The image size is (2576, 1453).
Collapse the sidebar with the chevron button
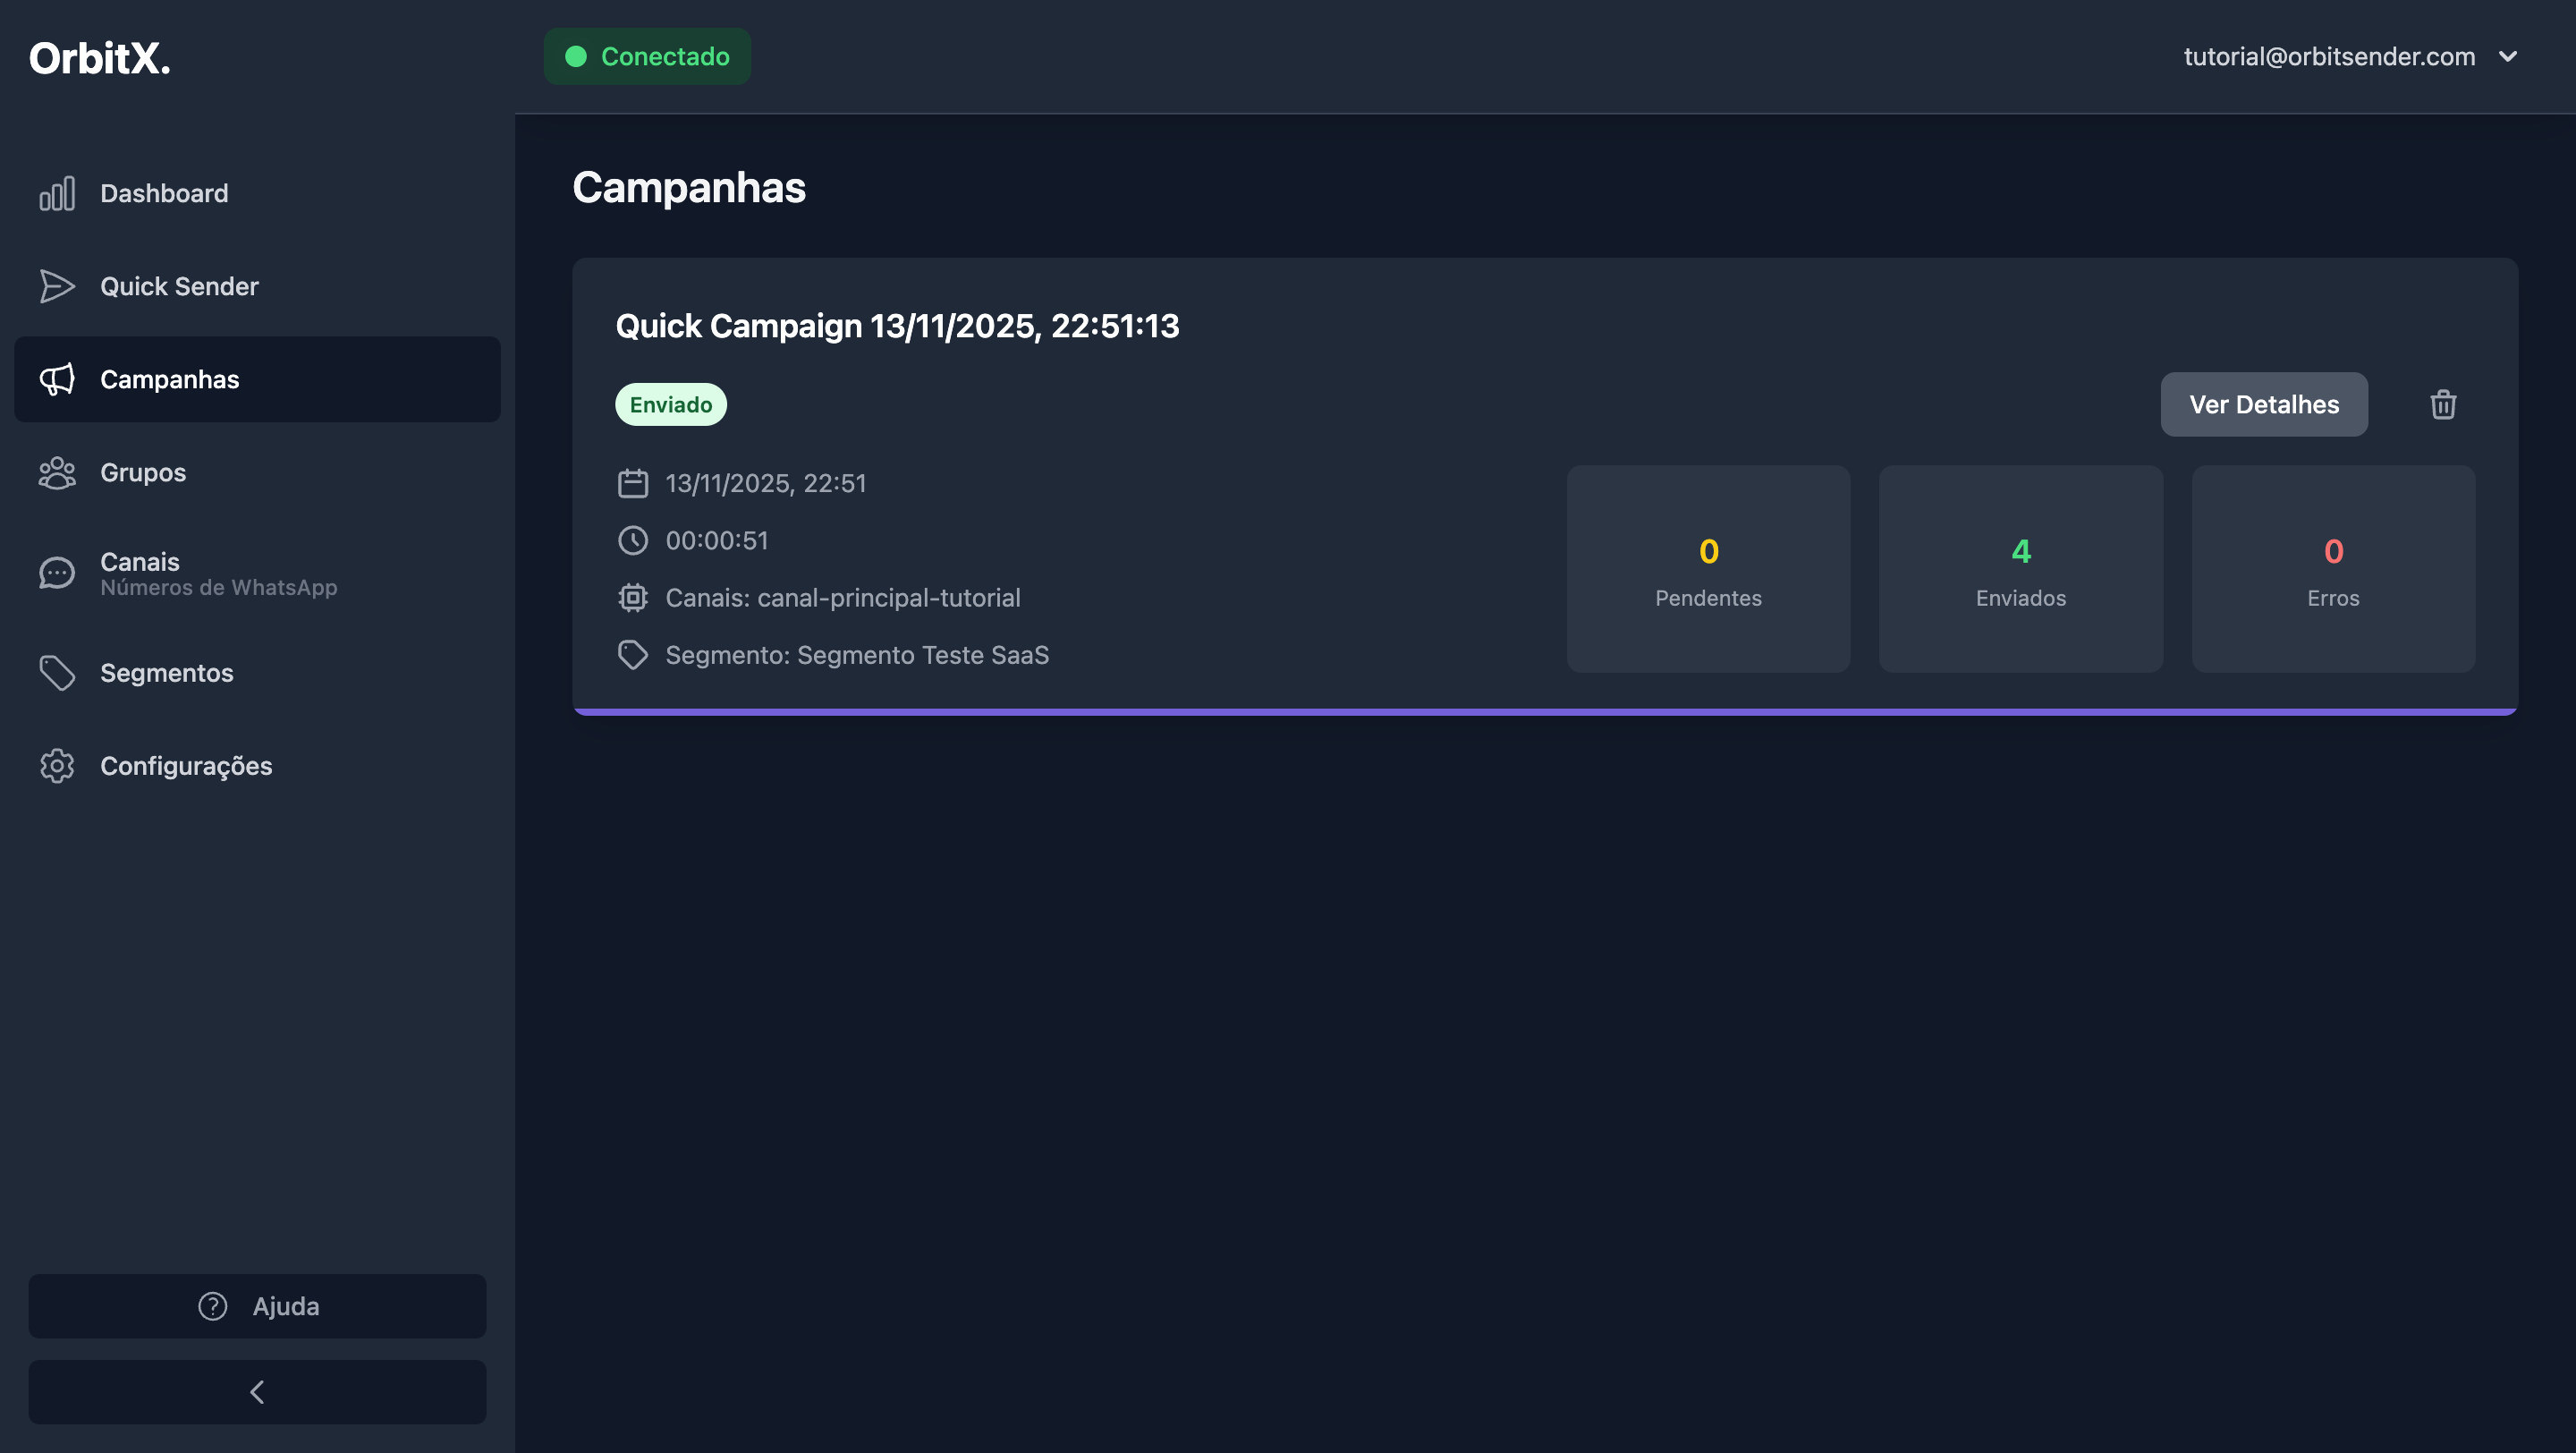257,1392
